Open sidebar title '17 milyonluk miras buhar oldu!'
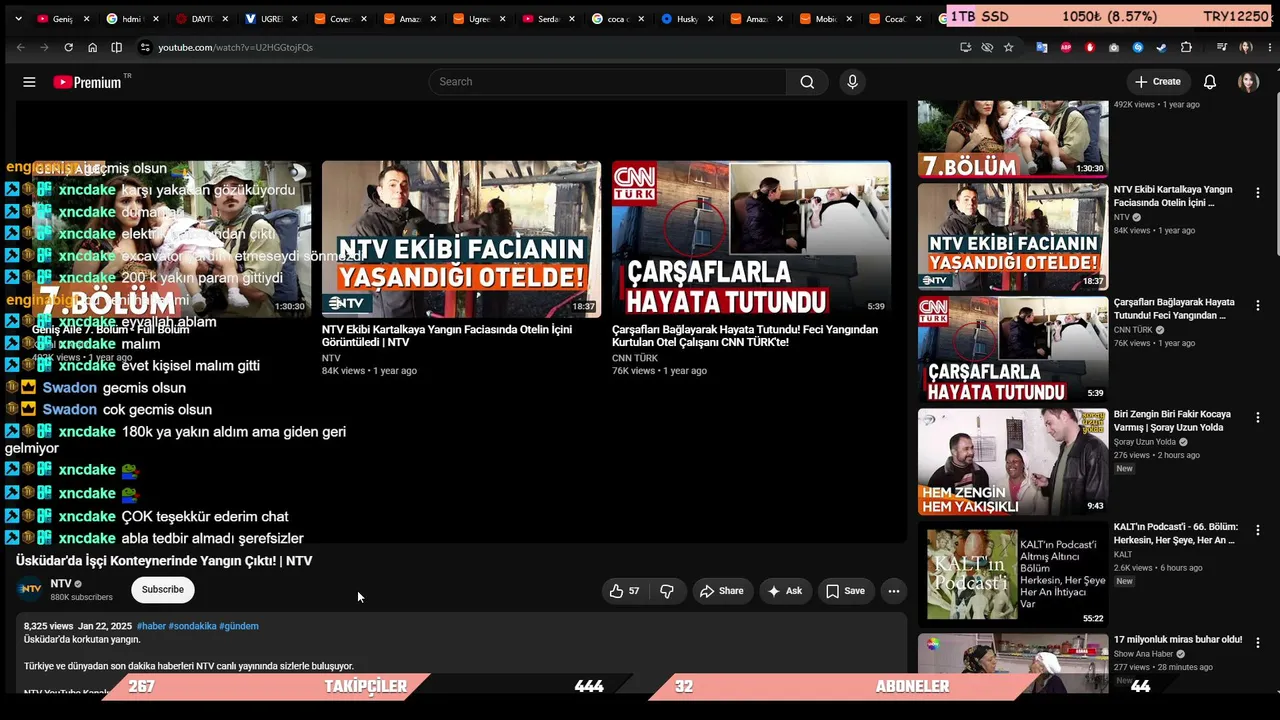1280x720 pixels. [1178, 640]
